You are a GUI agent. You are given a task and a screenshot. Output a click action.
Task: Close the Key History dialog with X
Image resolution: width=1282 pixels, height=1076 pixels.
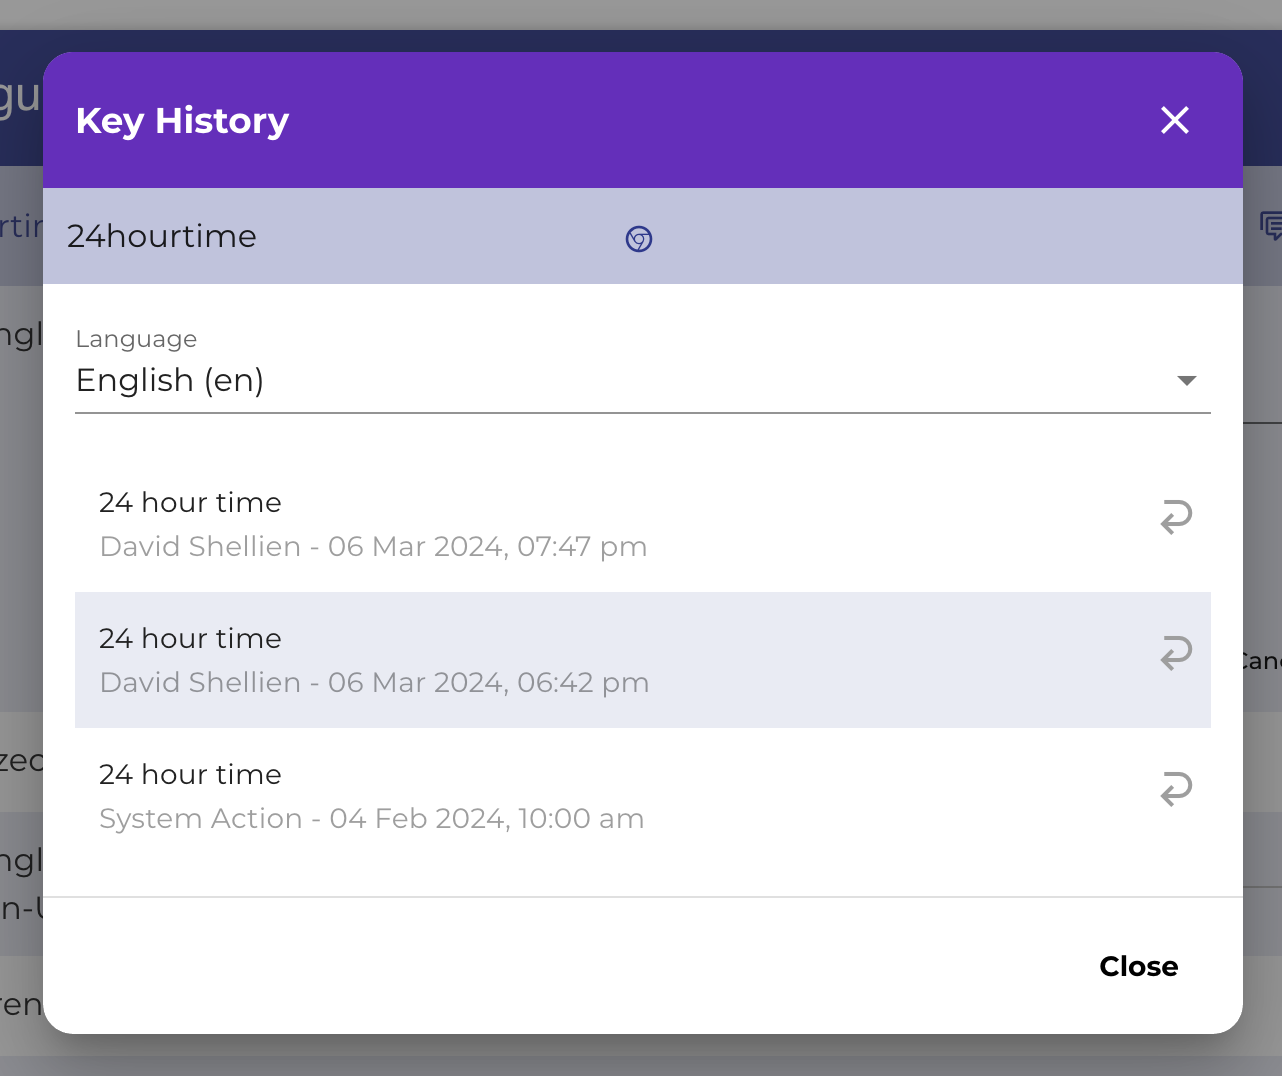click(x=1174, y=121)
